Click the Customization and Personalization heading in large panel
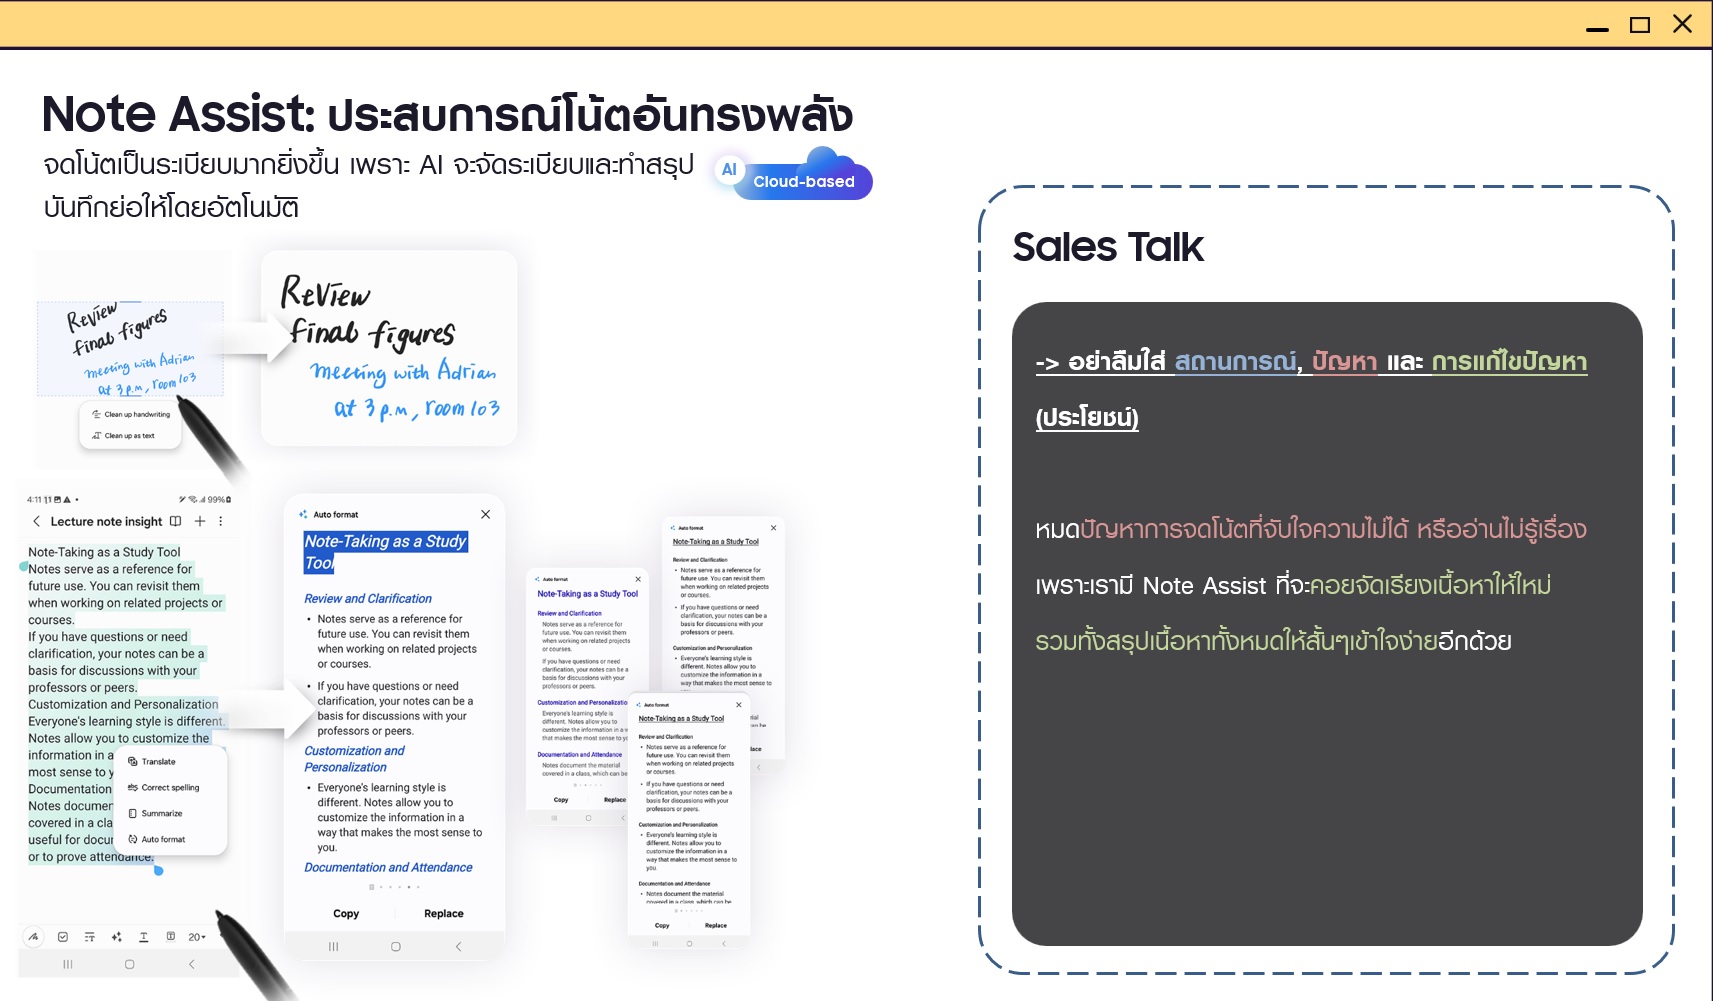1713x1001 pixels. click(x=355, y=759)
